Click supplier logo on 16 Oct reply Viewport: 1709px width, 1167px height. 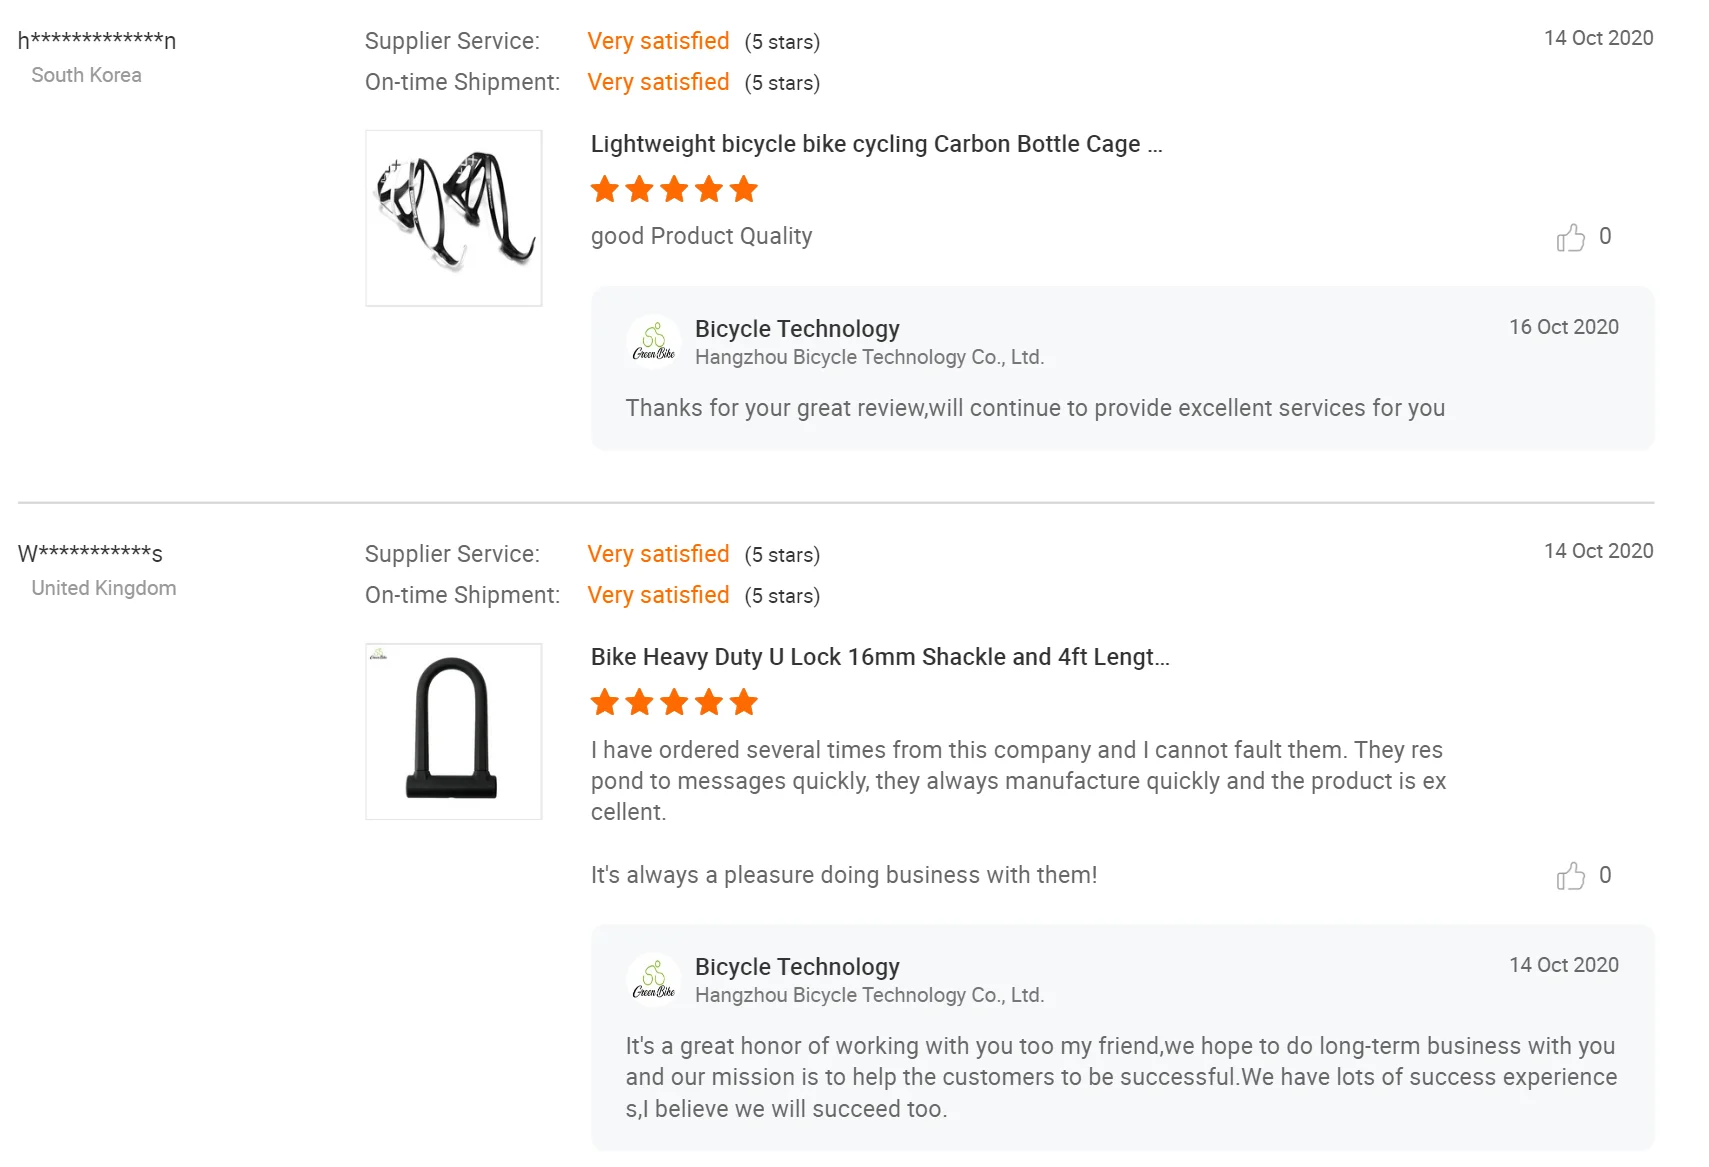654,343
